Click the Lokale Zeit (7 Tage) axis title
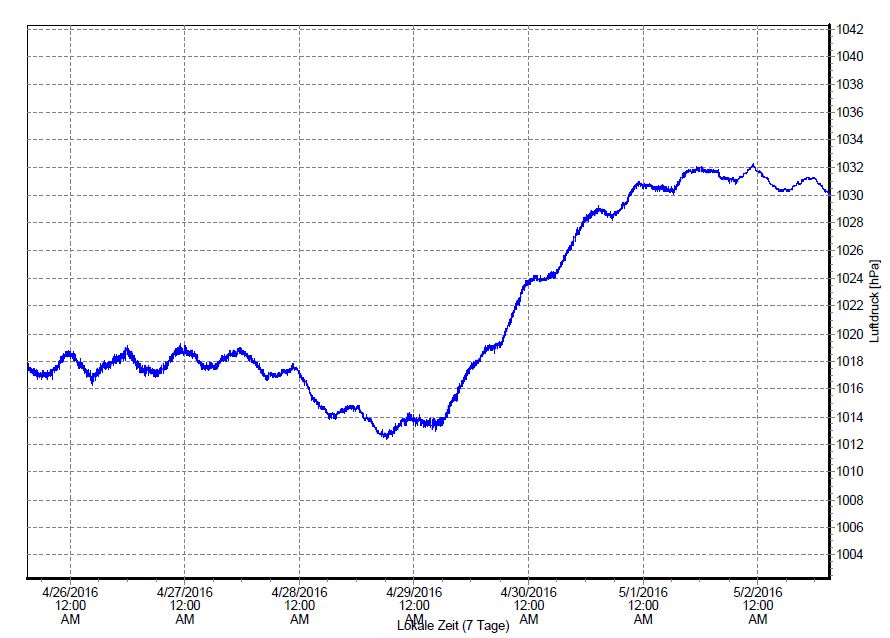This screenshot has height=638, width=890. pos(453,627)
